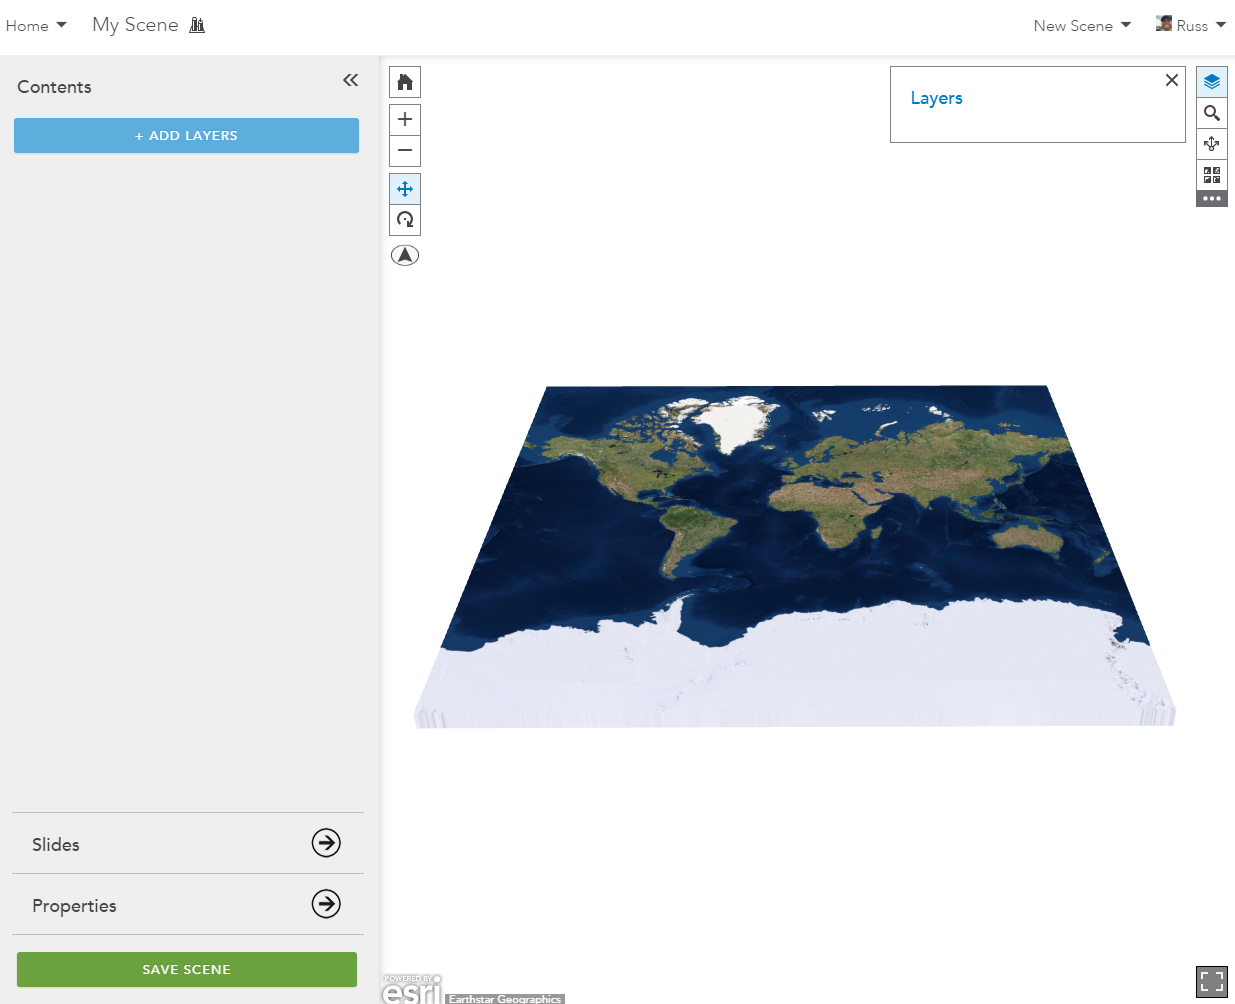Open the Properties section
This screenshot has height=1004, width=1235.
tap(188, 905)
